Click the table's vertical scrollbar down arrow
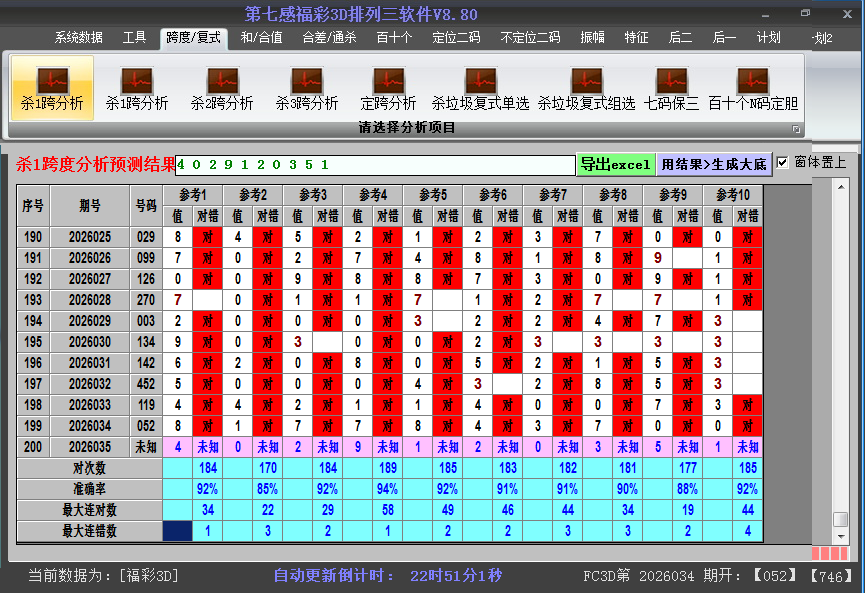The image size is (865, 593). tap(840, 535)
